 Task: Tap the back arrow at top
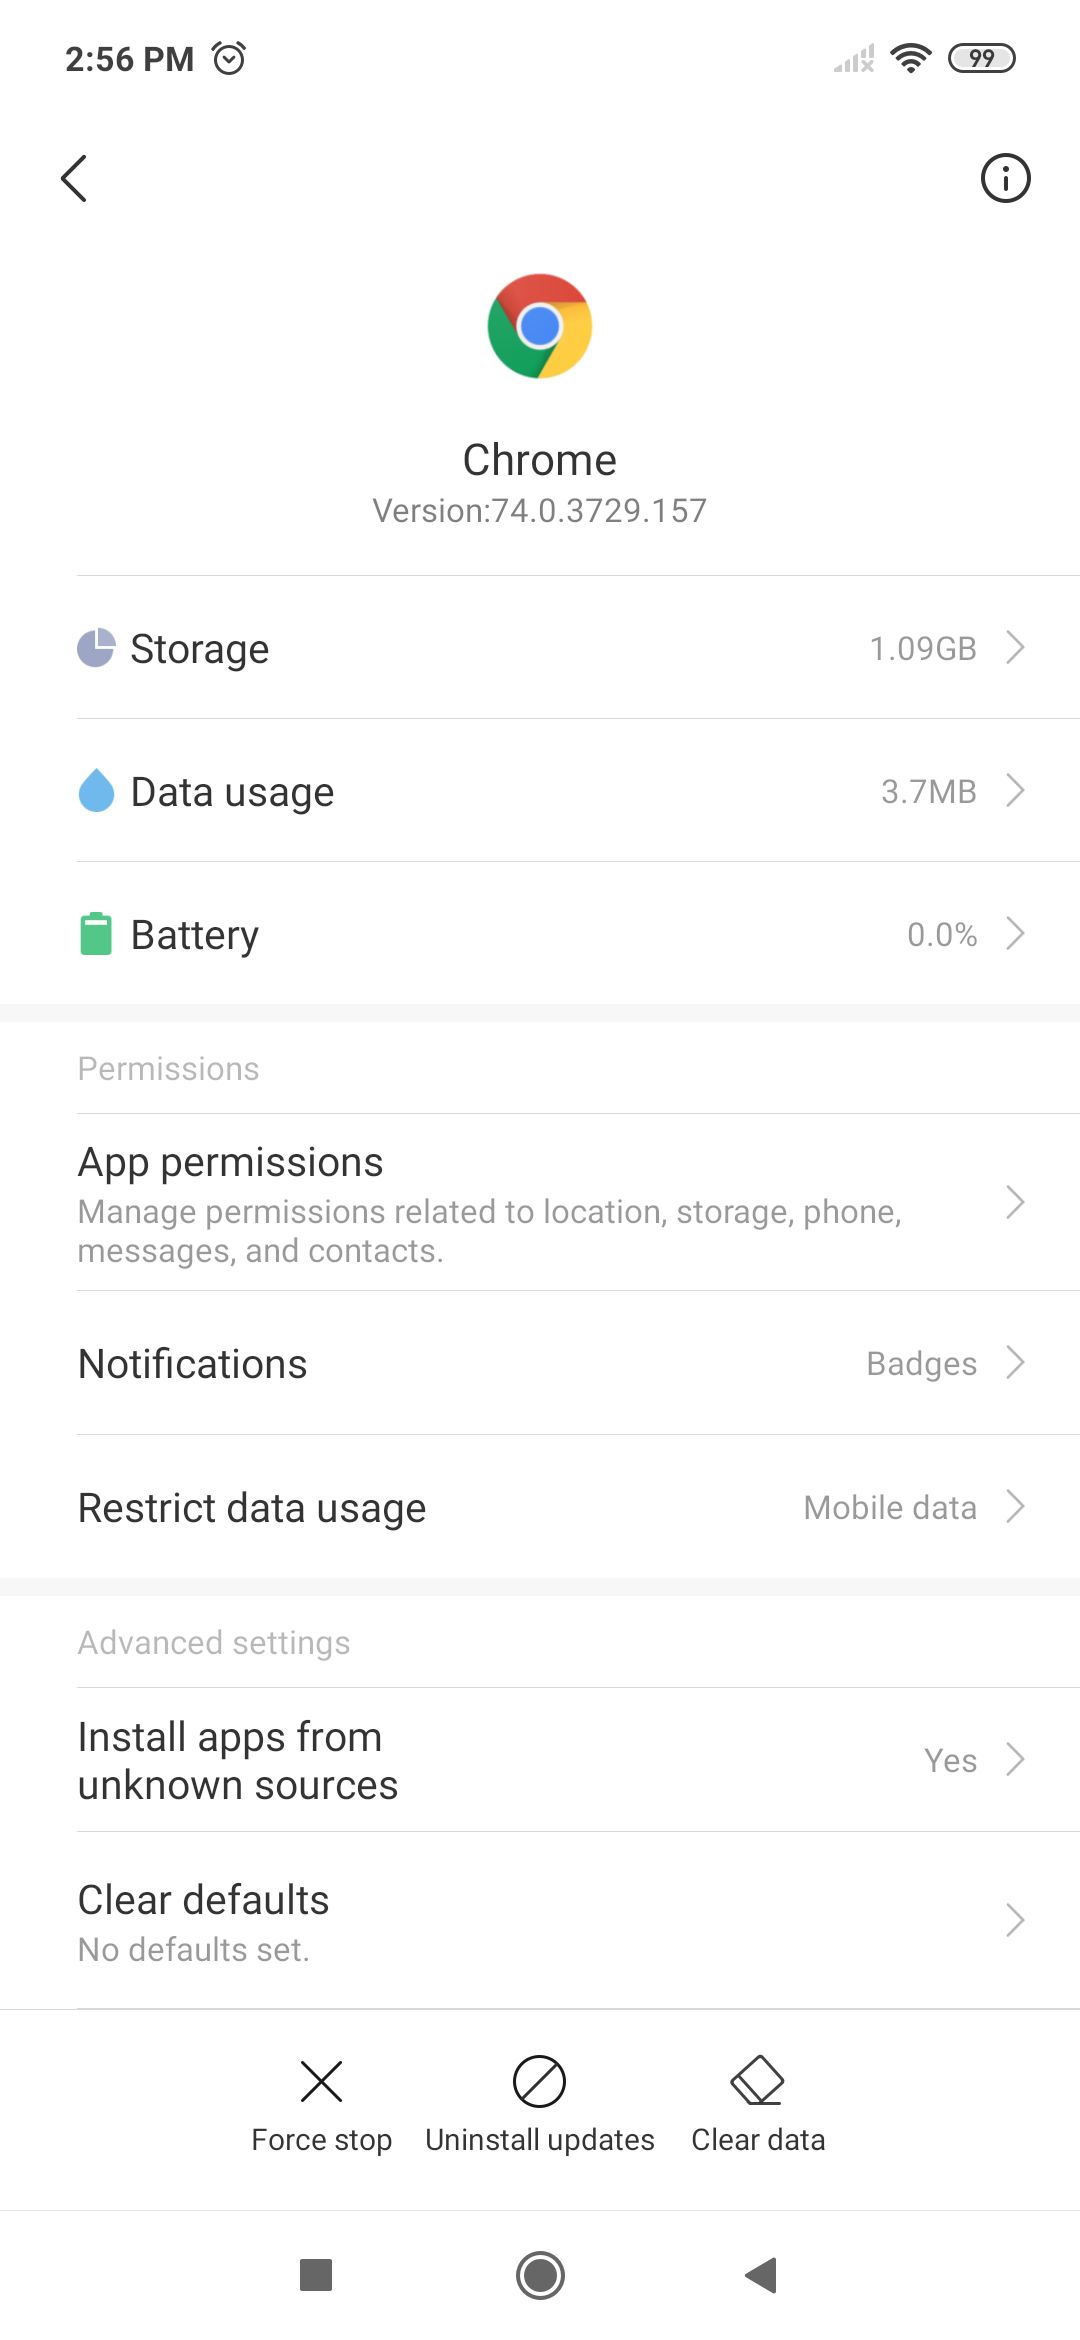coord(74,179)
